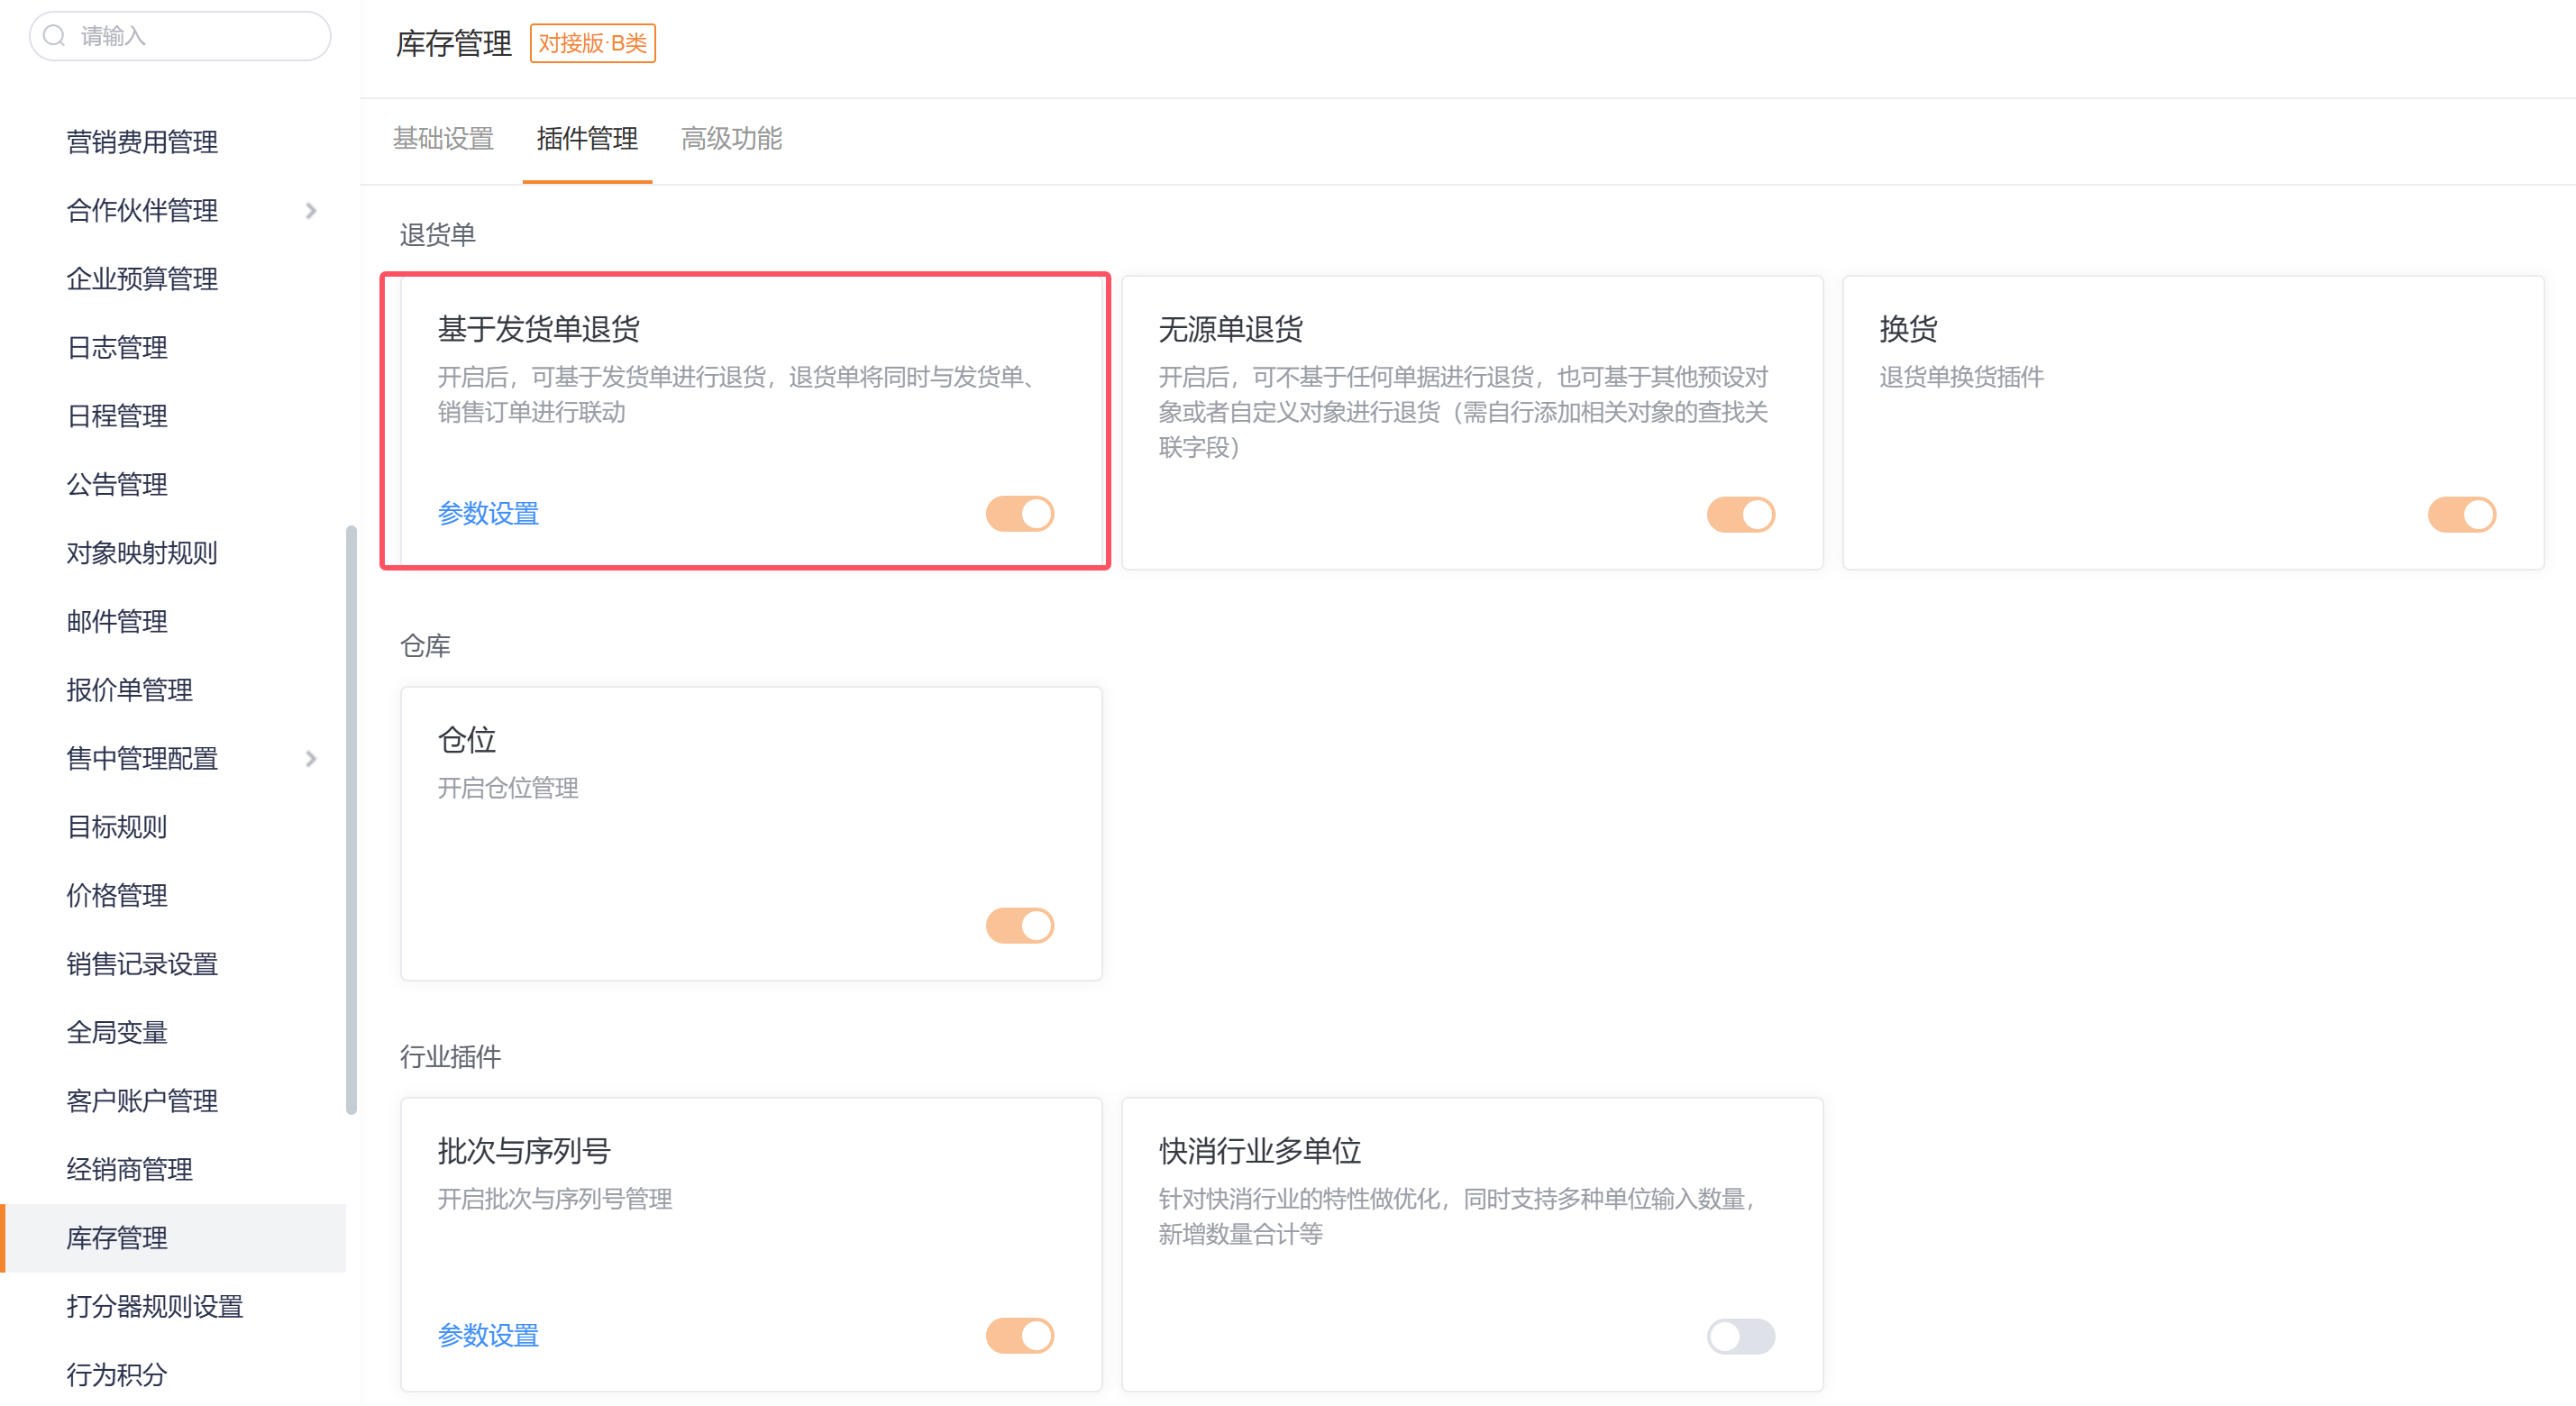
Task: Expand 合作伙伴管理 submenu chevron
Action: click(311, 211)
